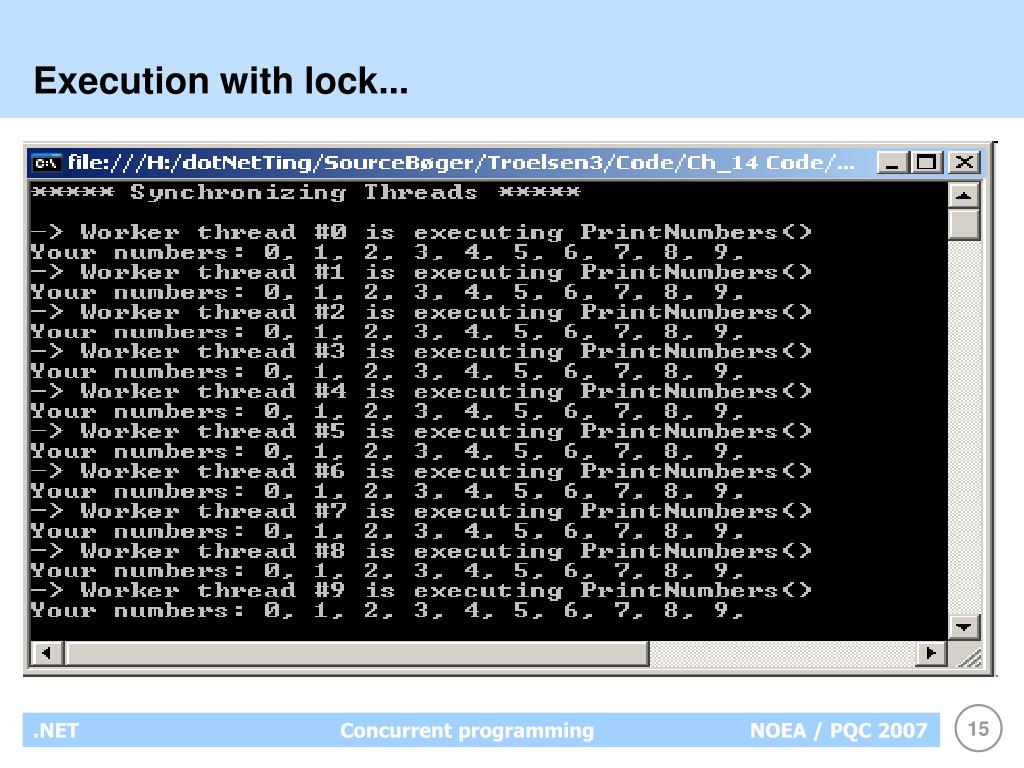Click the horizontal scrollbar right arrow
1024x768 pixels.
tap(931, 652)
